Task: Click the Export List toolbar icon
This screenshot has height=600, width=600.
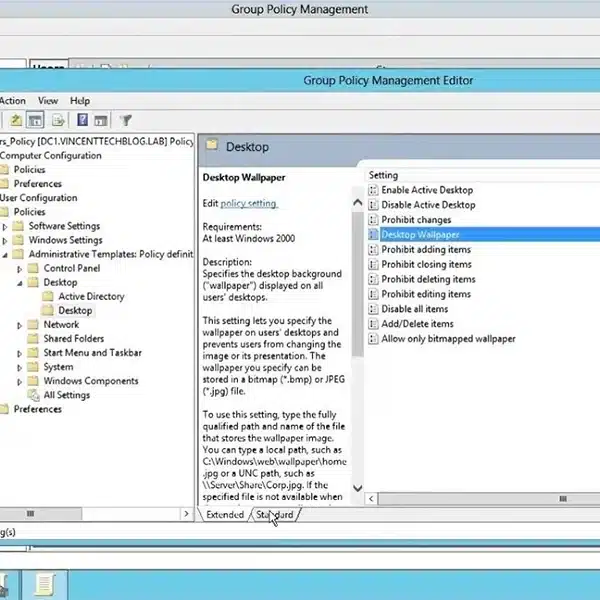Action: 57,120
